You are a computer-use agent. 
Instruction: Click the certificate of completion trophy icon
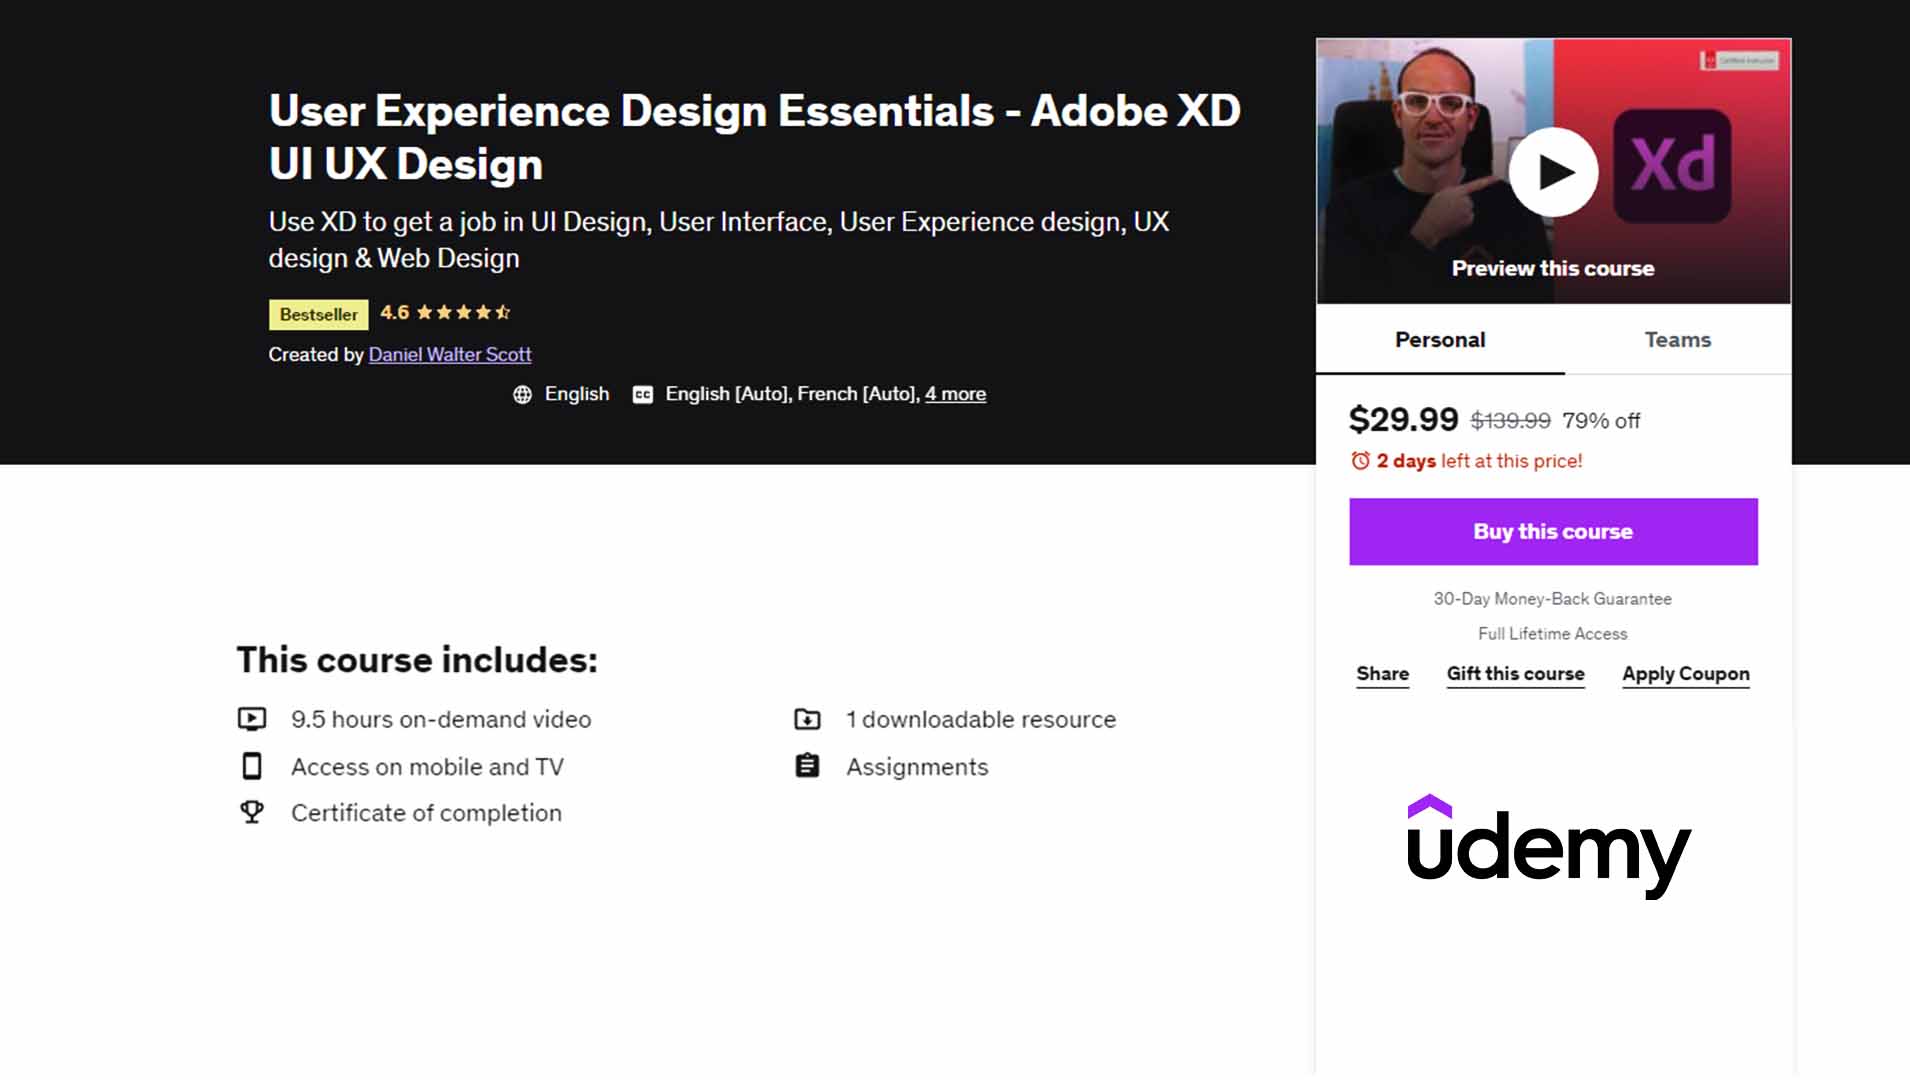(253, 811)
